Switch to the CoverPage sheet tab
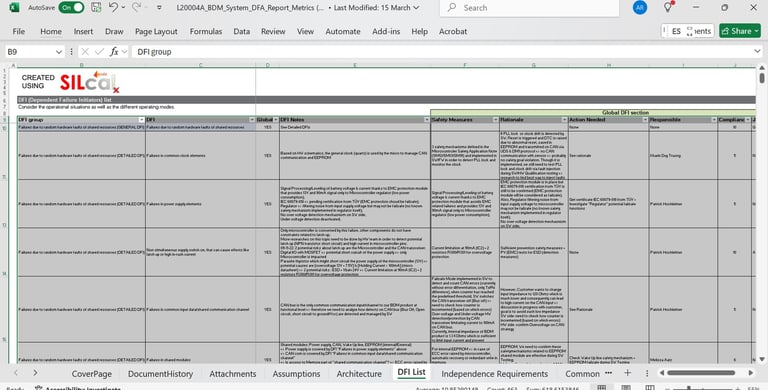The height and width of the screenshot is (390, 768). coord(92,374)
